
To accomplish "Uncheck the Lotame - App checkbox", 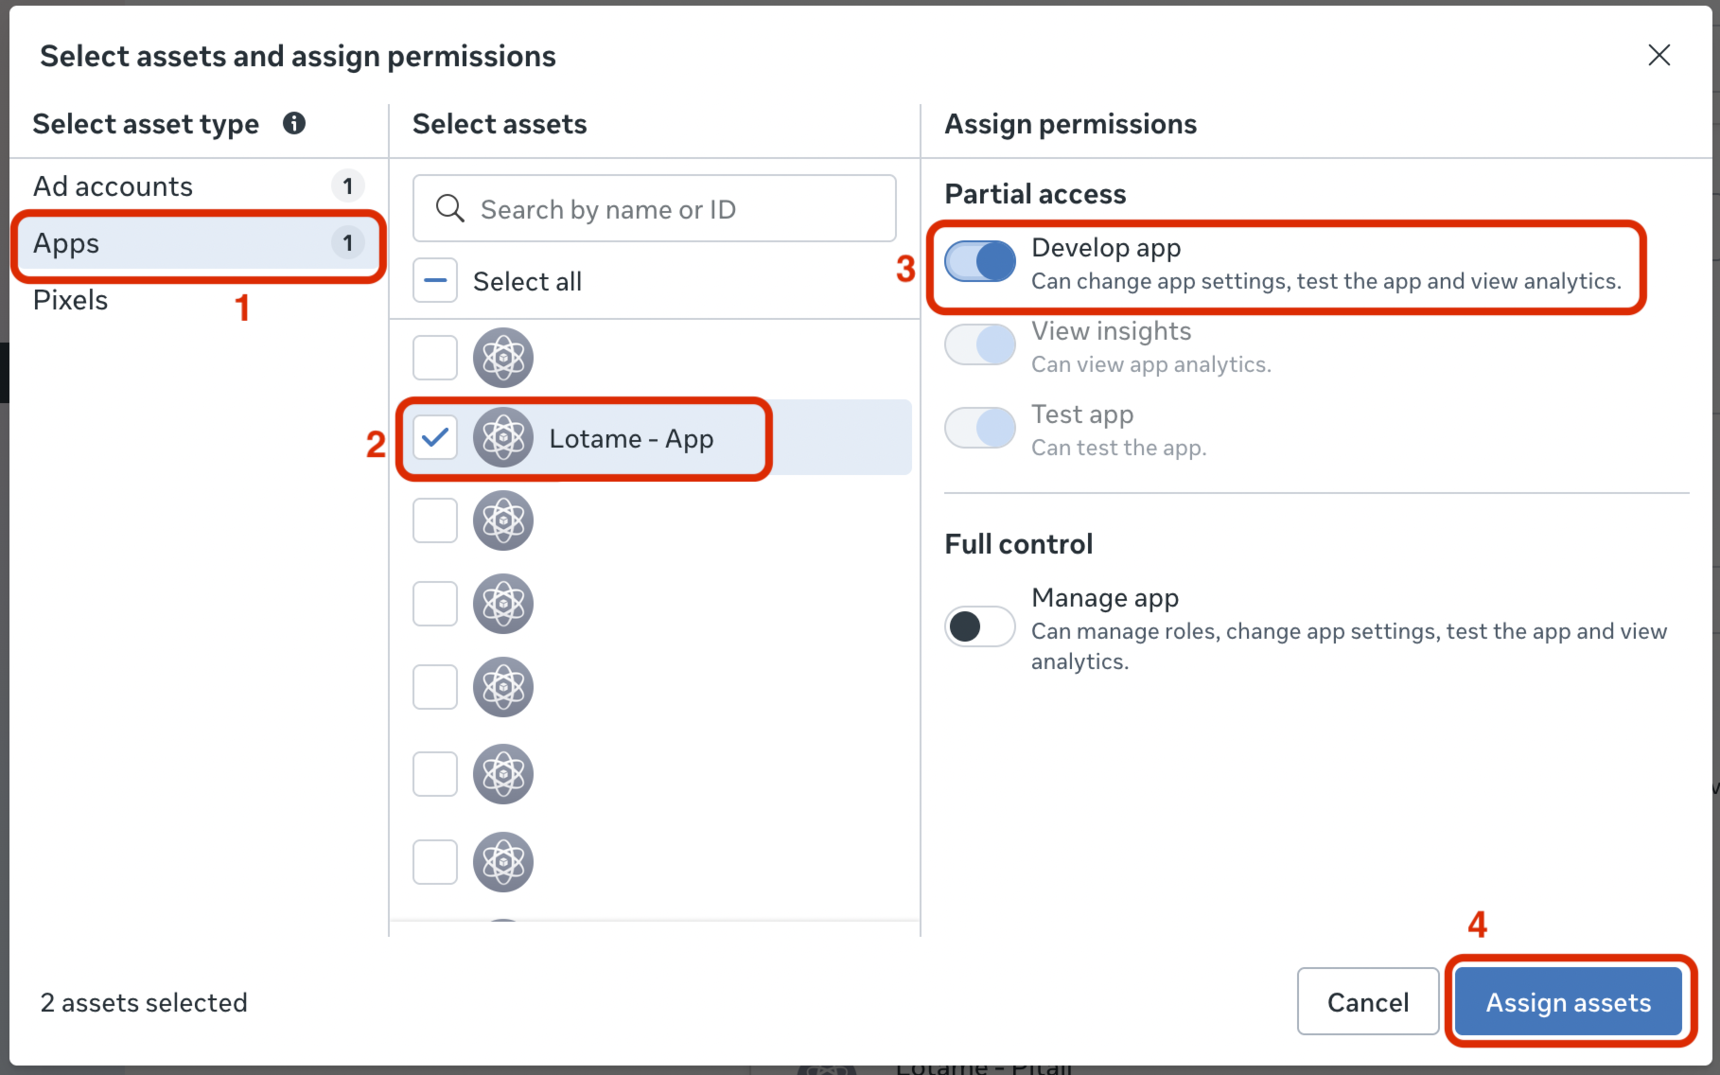I will [435, 438].
